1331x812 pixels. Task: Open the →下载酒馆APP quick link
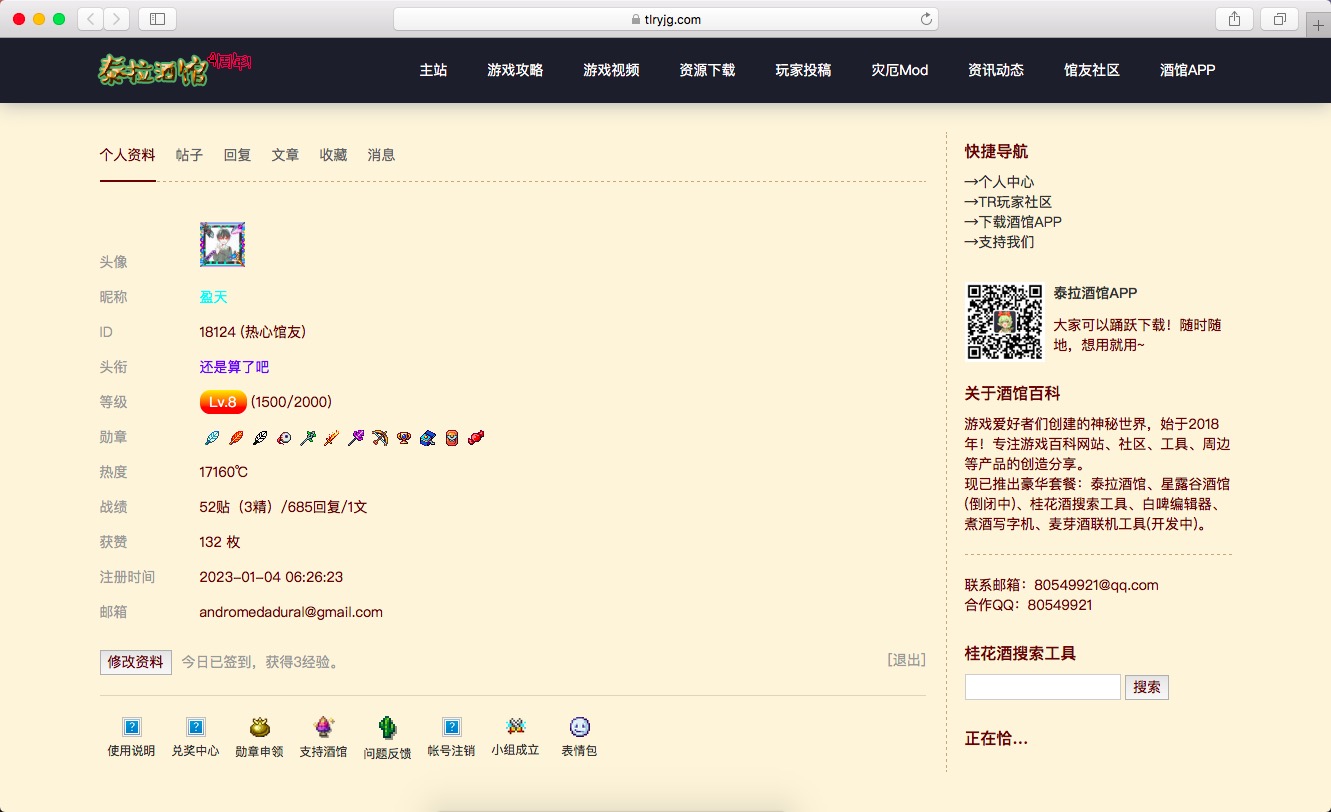[x=1013, y=222]
